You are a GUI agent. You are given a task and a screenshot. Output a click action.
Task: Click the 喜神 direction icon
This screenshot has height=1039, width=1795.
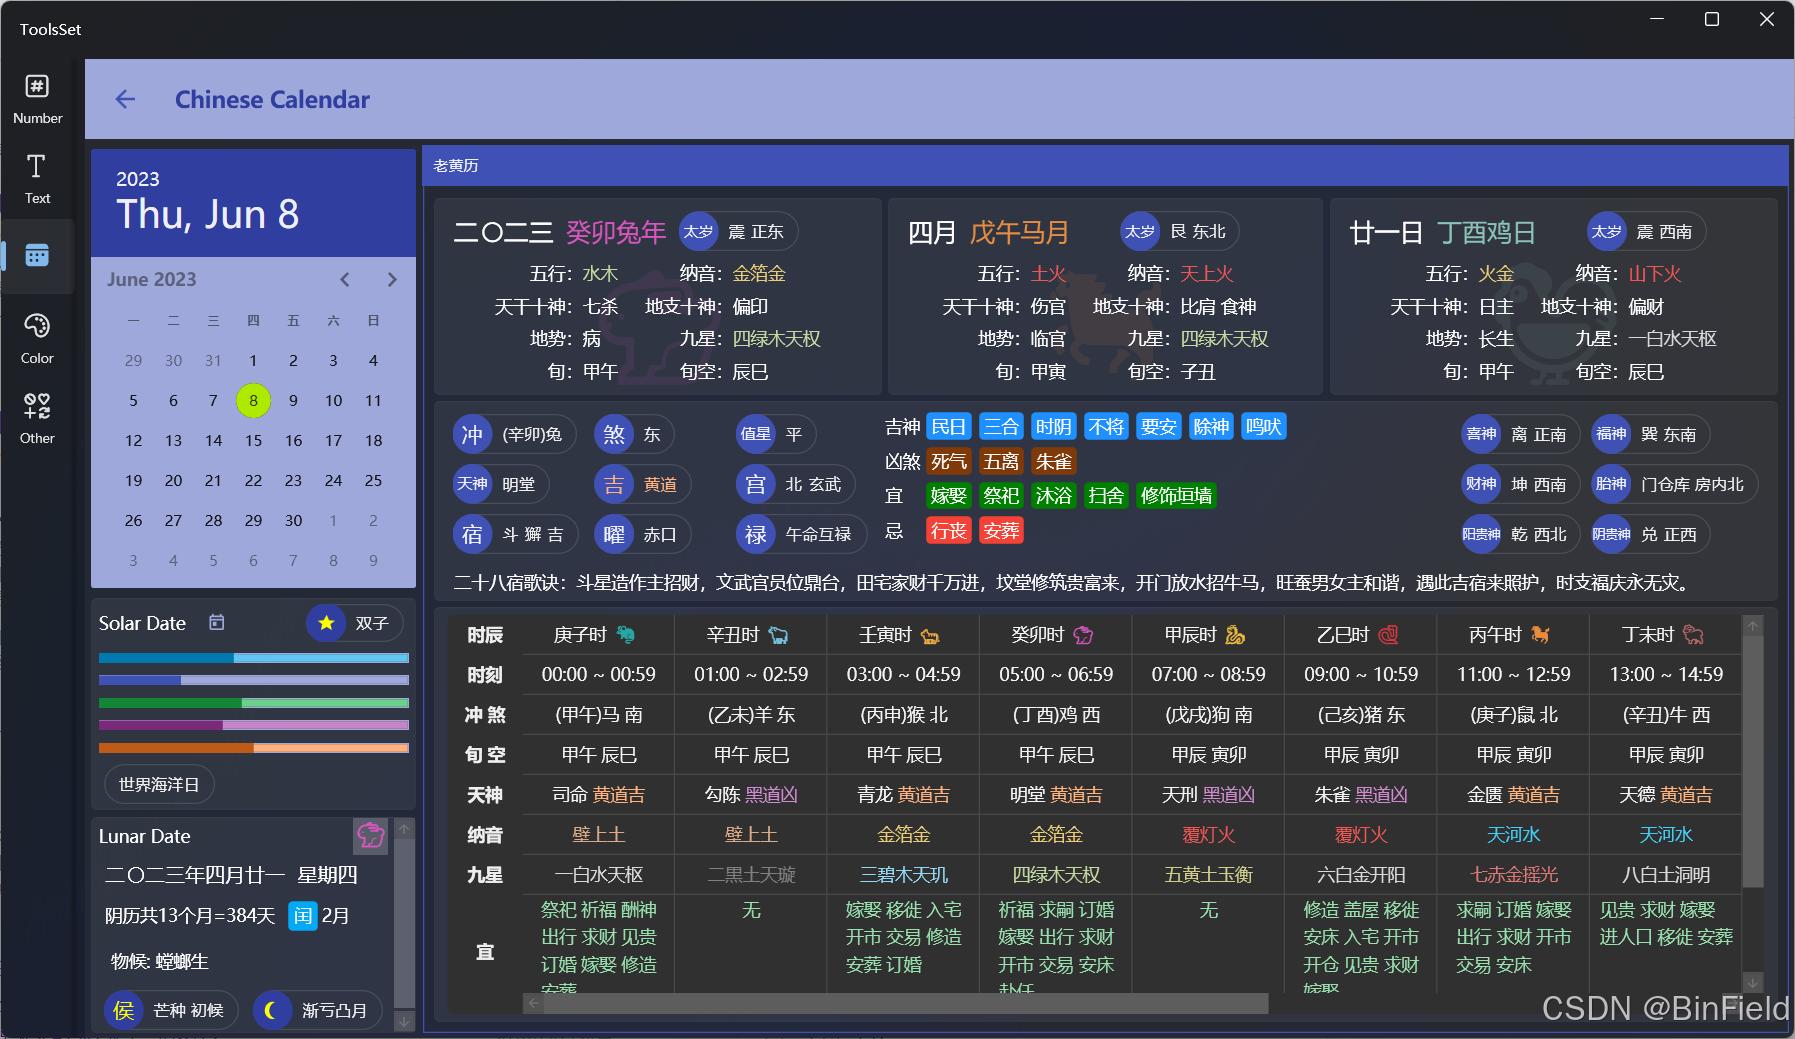tap(1481, 434)
